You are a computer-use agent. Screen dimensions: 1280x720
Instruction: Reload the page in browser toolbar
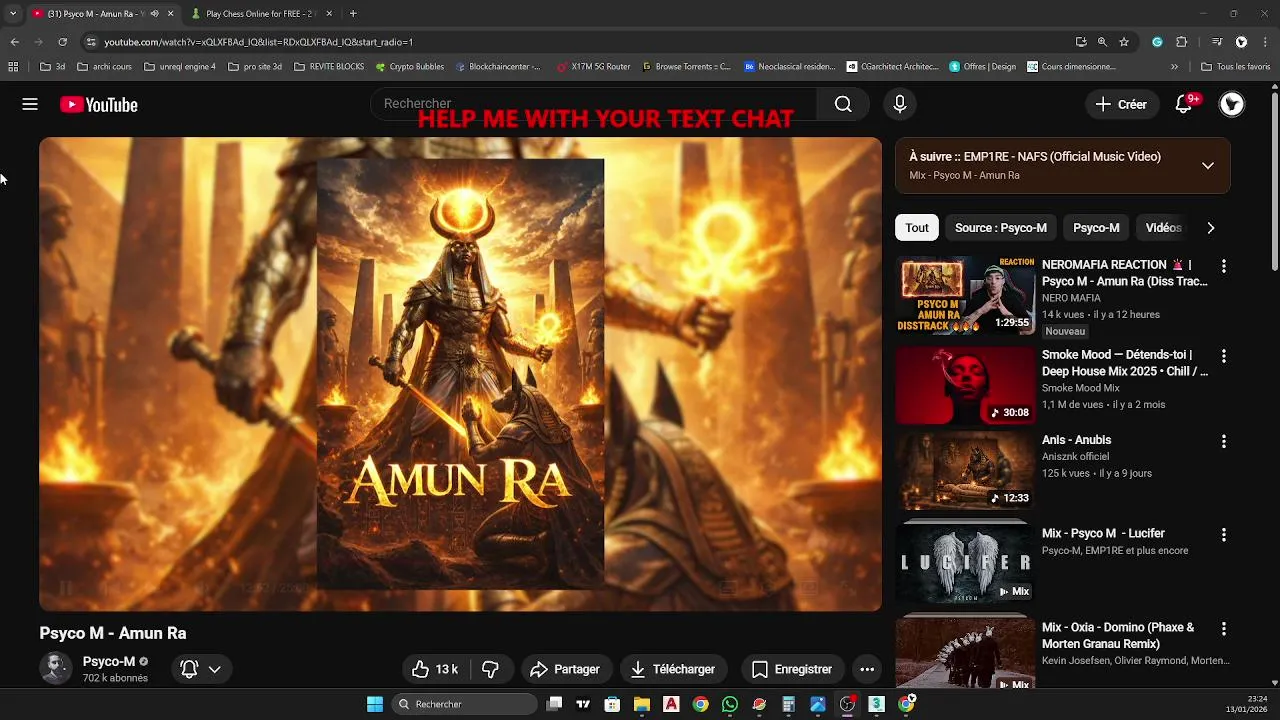tap(62, 42)
